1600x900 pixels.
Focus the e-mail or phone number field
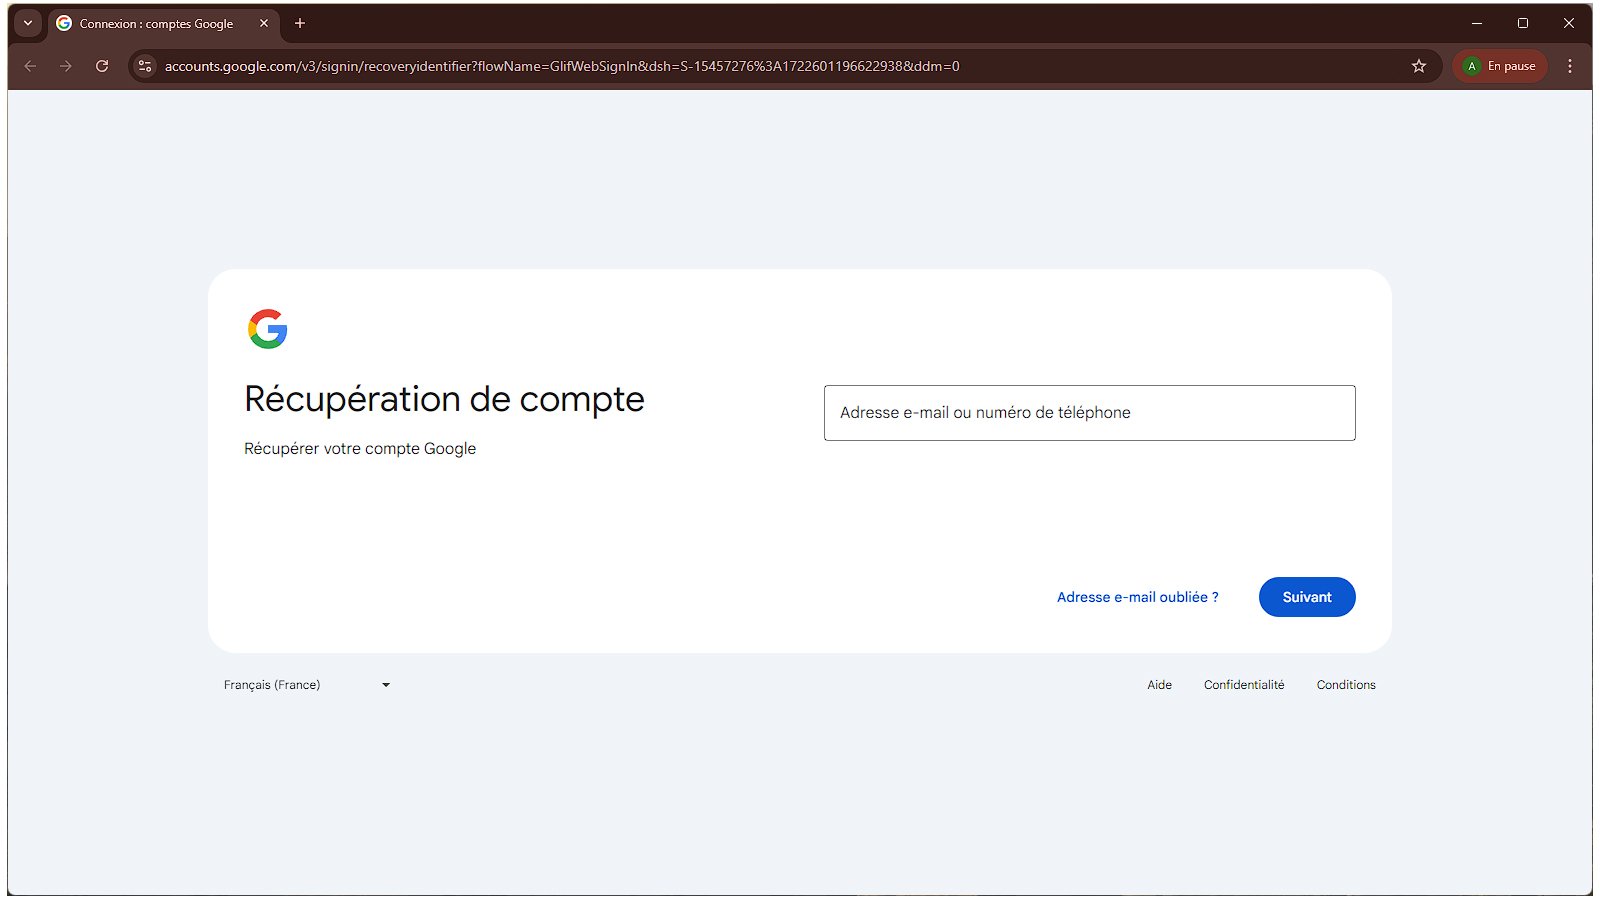click(x=1089, y=413)
